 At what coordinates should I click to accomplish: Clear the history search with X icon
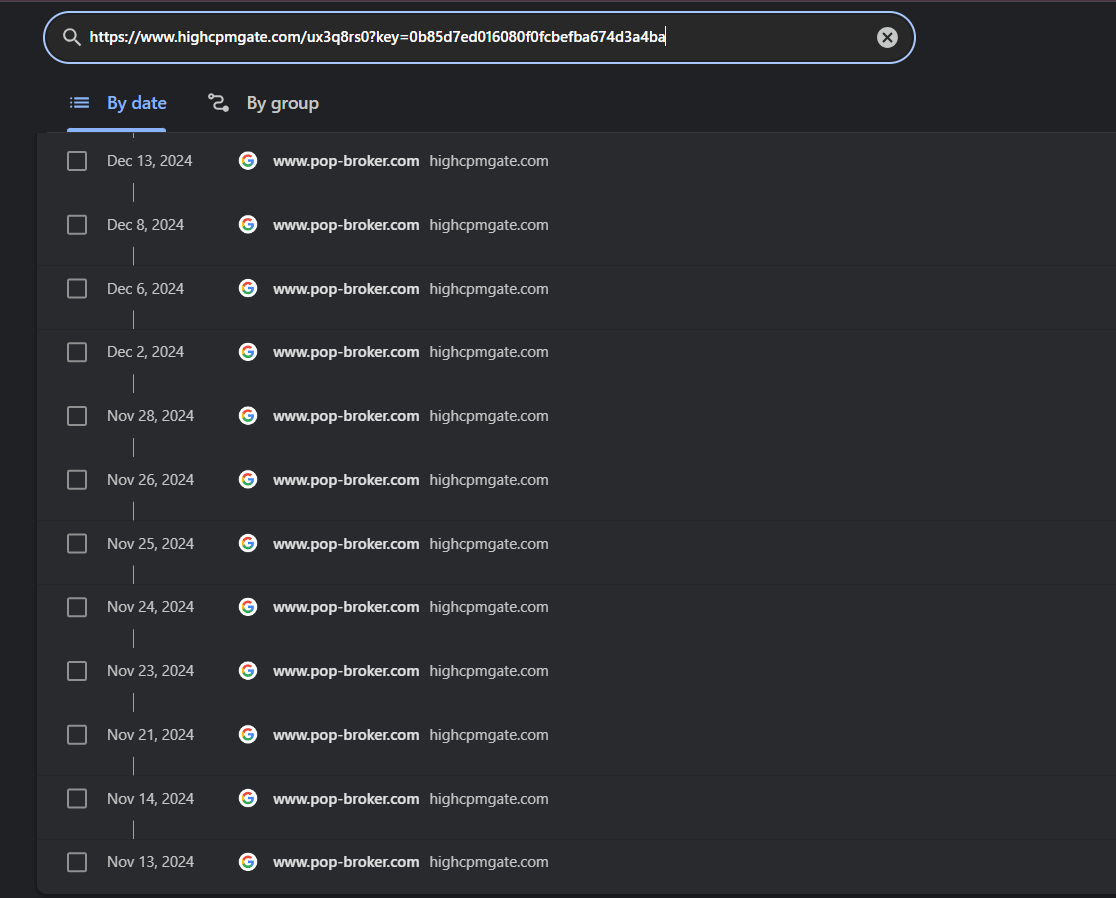click(x=887, y=37)
